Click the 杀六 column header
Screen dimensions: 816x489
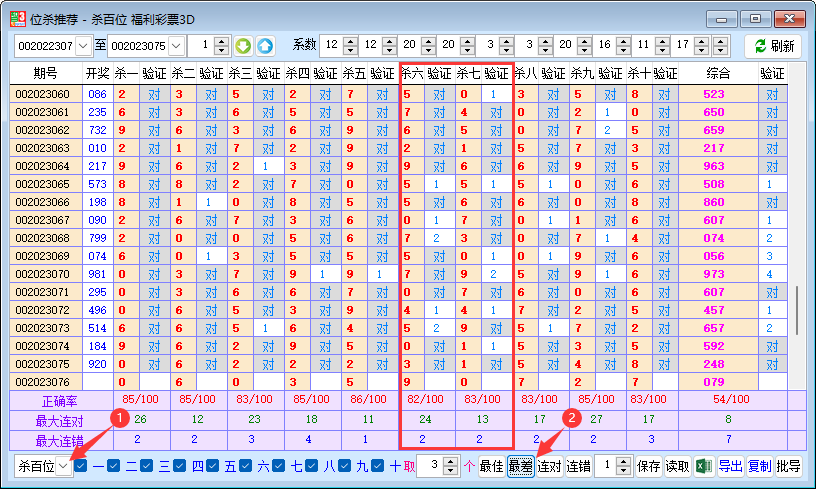pos(412,73)
